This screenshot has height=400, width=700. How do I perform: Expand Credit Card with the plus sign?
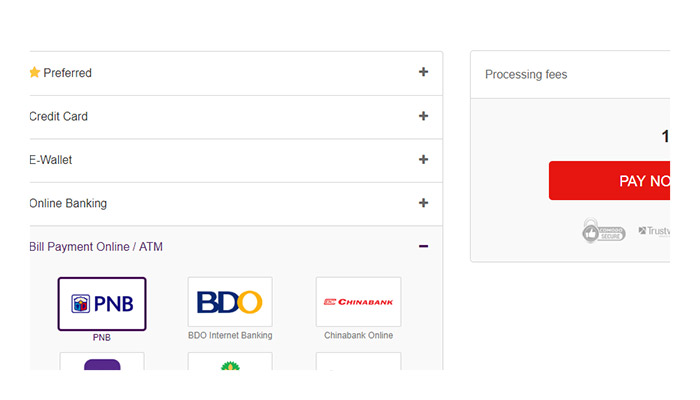point(423,116)
